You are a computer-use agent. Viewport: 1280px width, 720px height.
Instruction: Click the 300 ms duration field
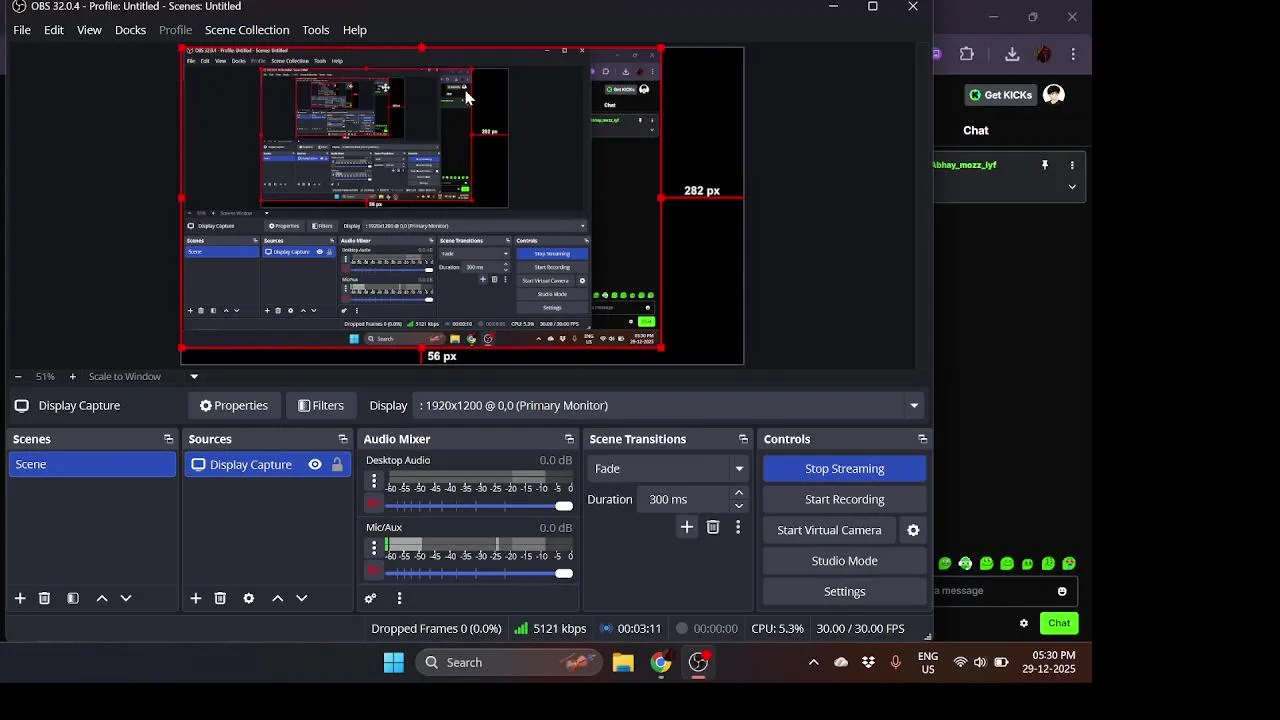click(x=686, y=499)
